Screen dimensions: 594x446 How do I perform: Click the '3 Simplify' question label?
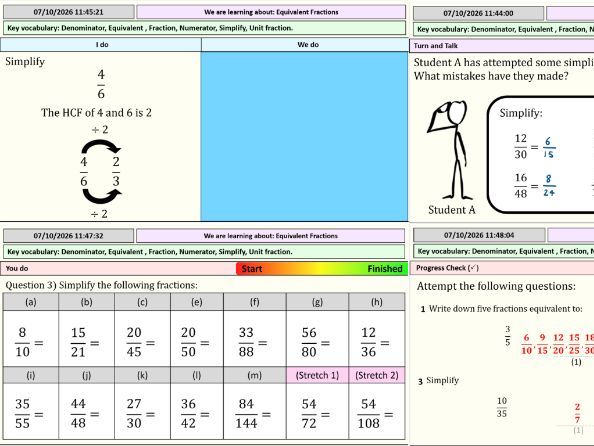coord(438,380)
